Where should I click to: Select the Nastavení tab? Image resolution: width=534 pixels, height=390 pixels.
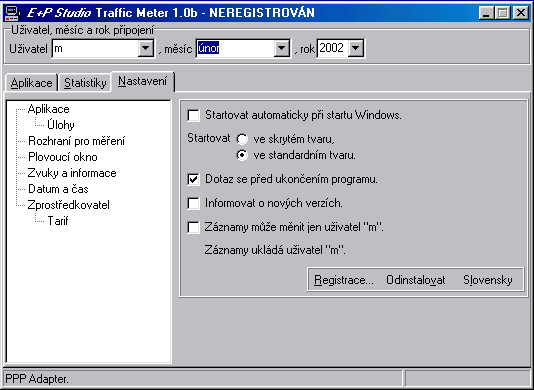[x=143, y=81]
